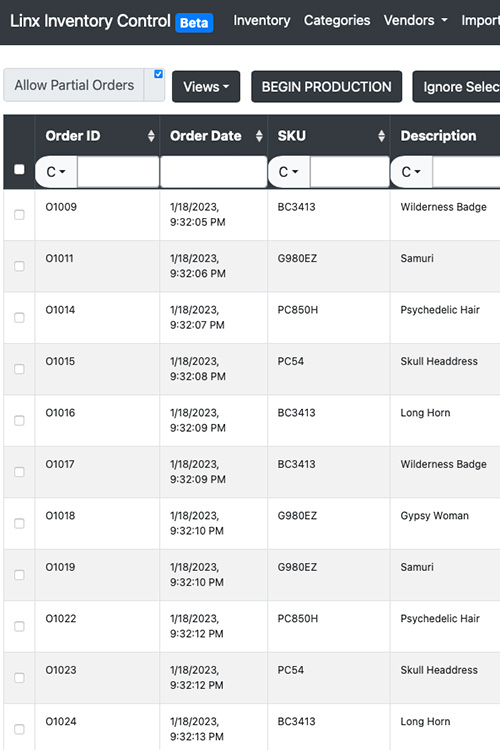
Task: Open SKU filter type dropdown
Action: click(x=289, y=172)
